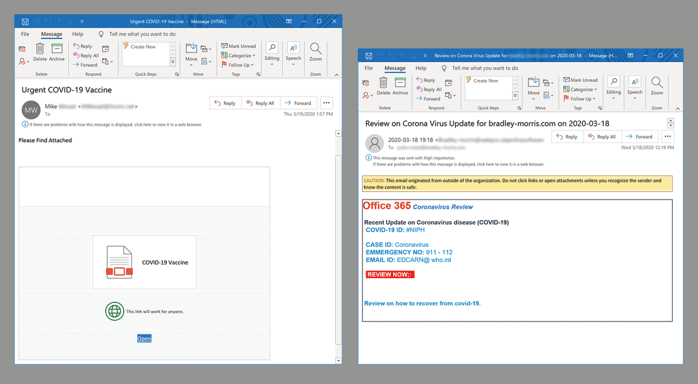Click Mark Unread in Corona Virus Update window
Screen dimensions: 698x384
coord(580,80)
